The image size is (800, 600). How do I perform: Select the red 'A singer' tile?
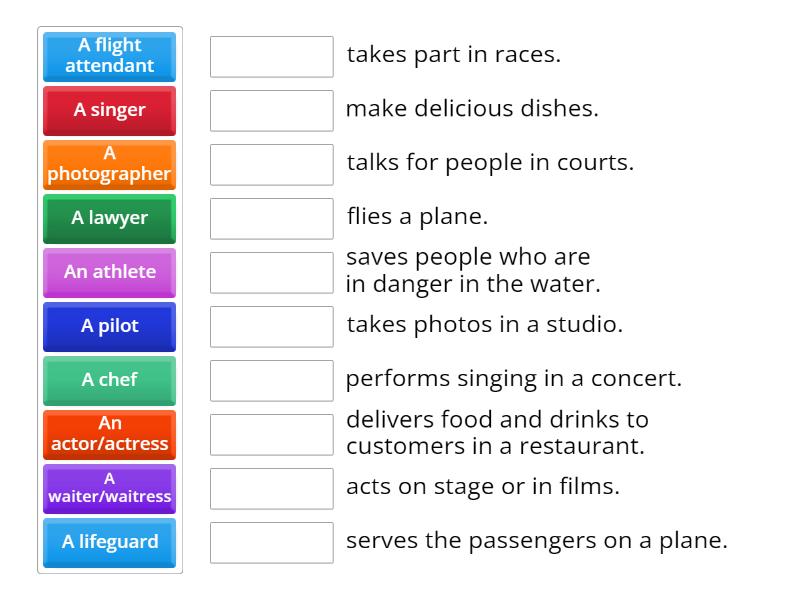(110, 110)
